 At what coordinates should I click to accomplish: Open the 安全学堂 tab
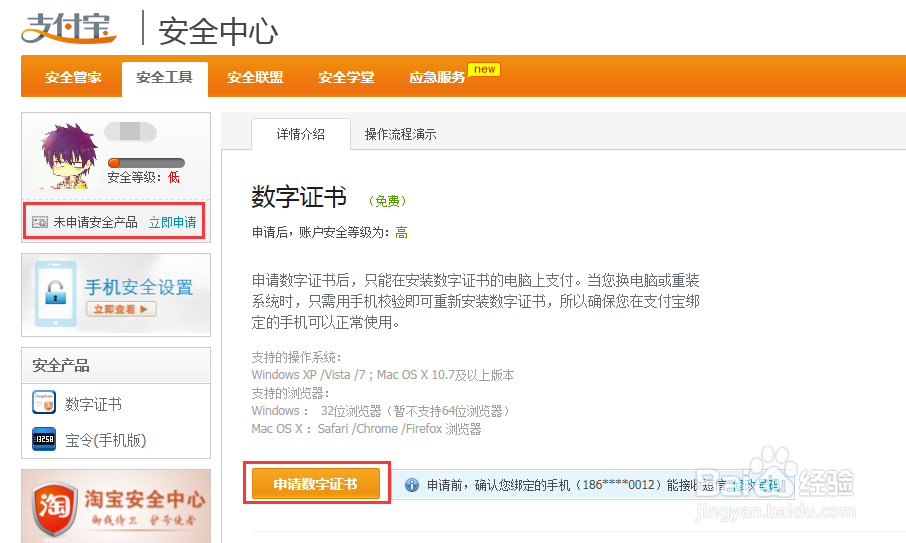(x=346, y=77)
